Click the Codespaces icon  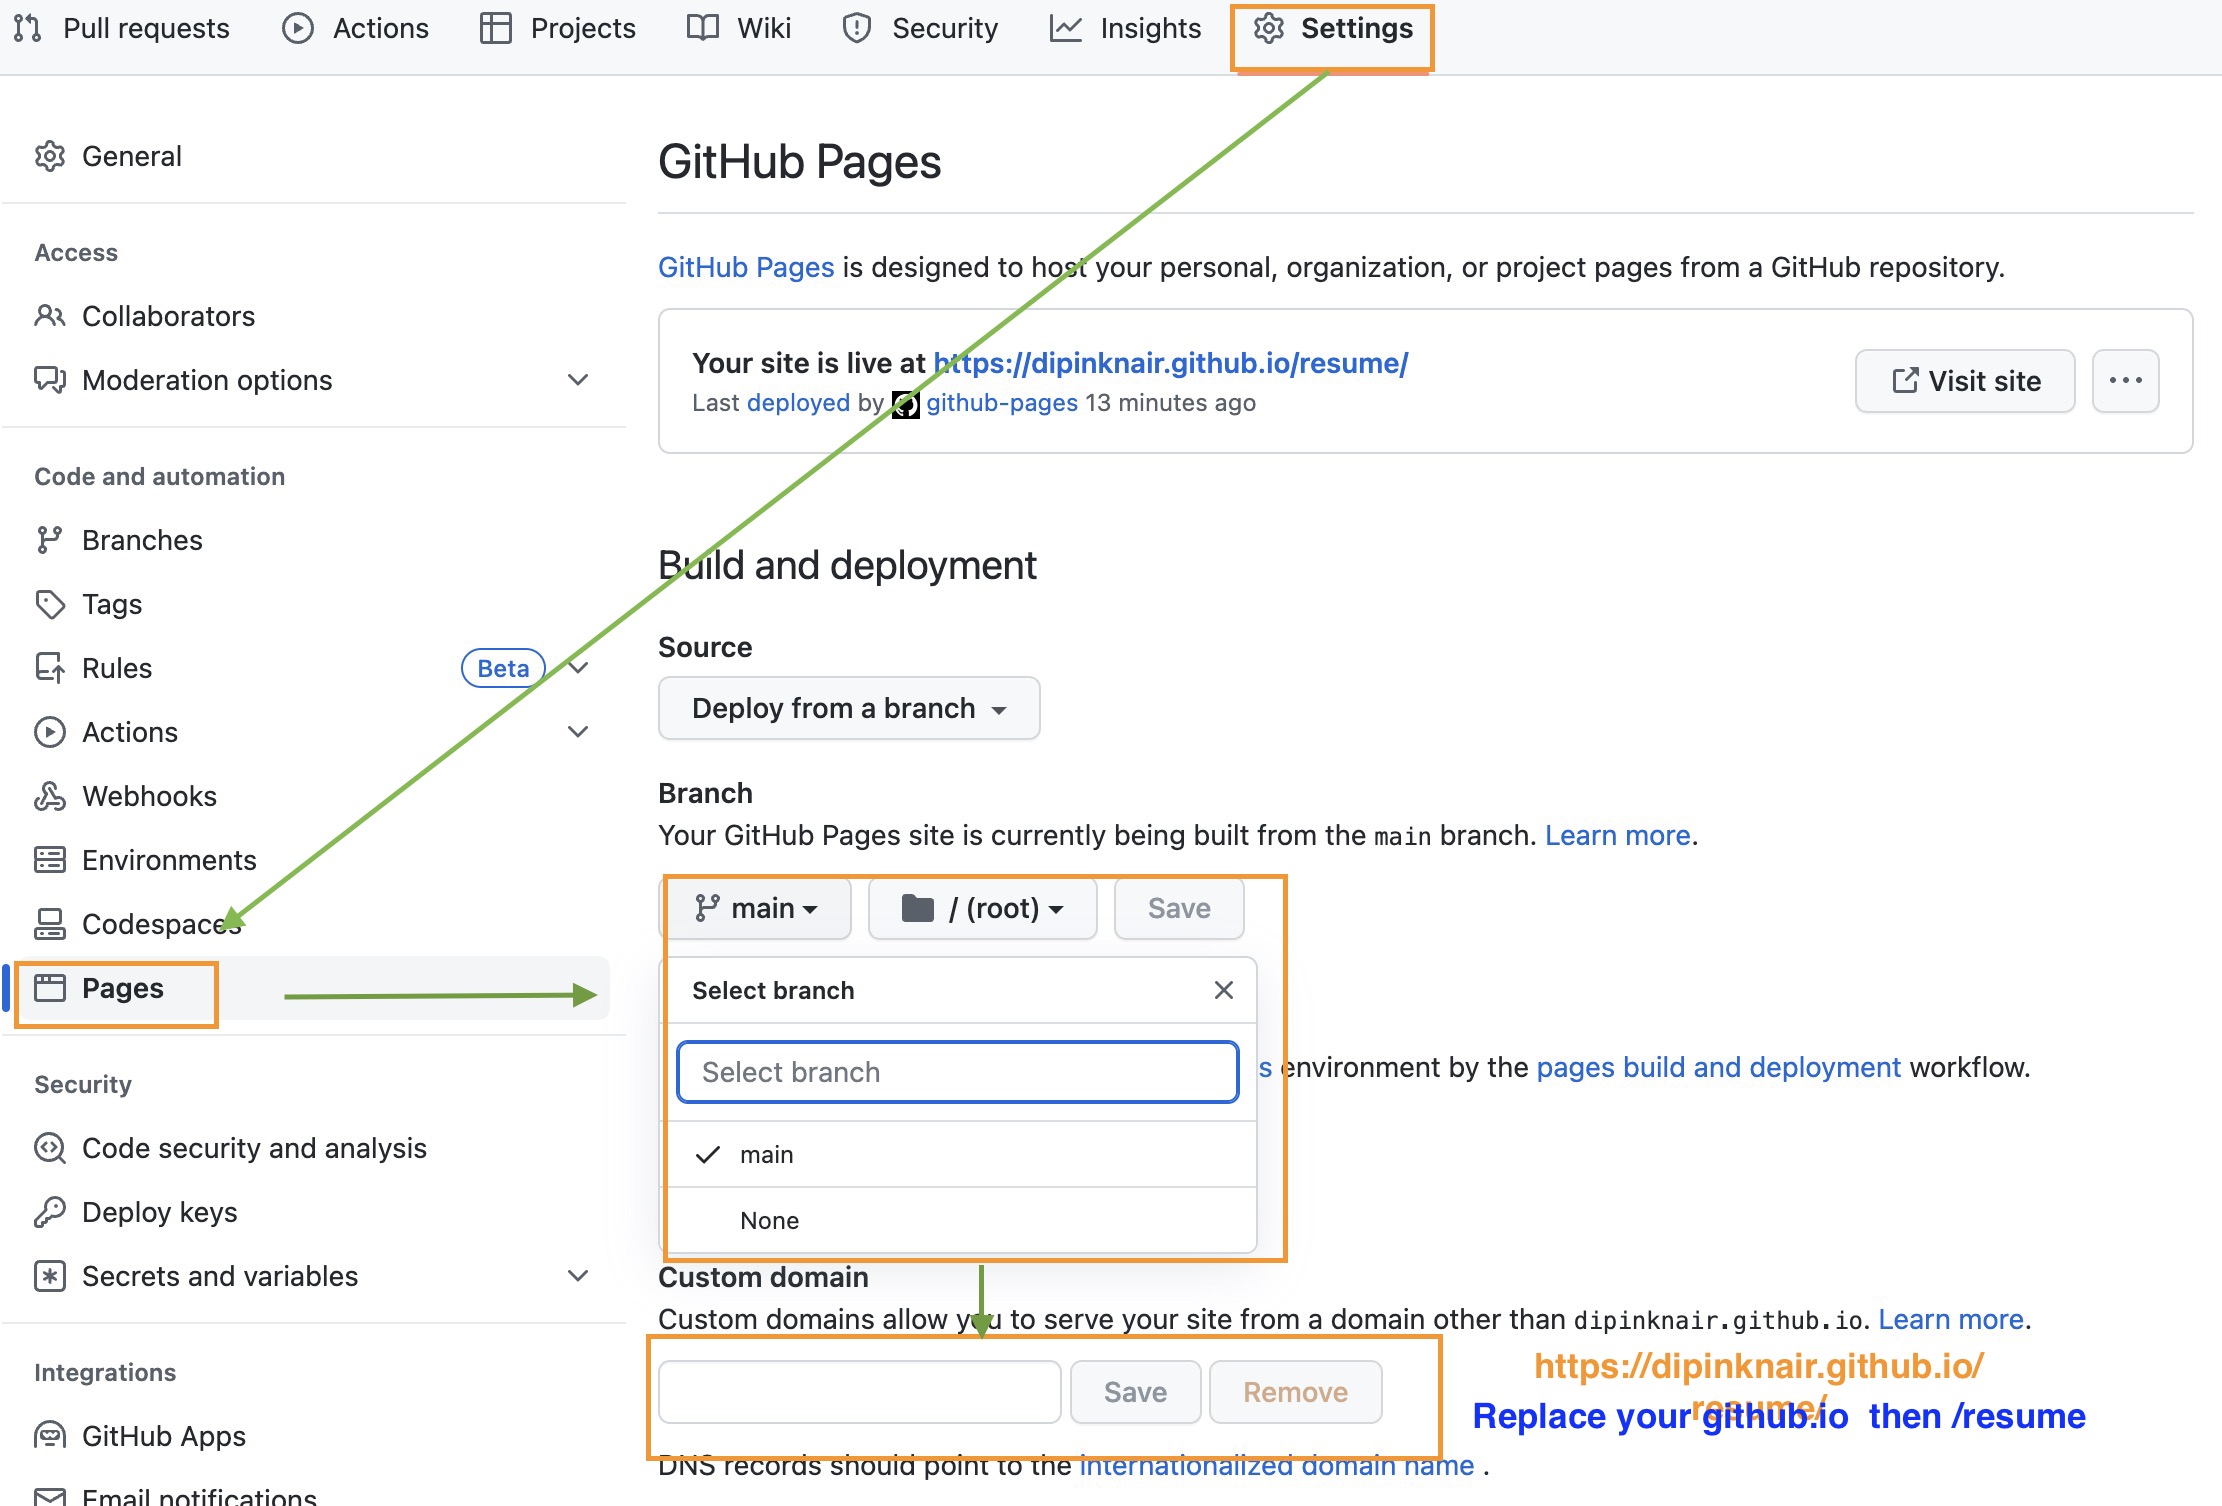(50, 924)
